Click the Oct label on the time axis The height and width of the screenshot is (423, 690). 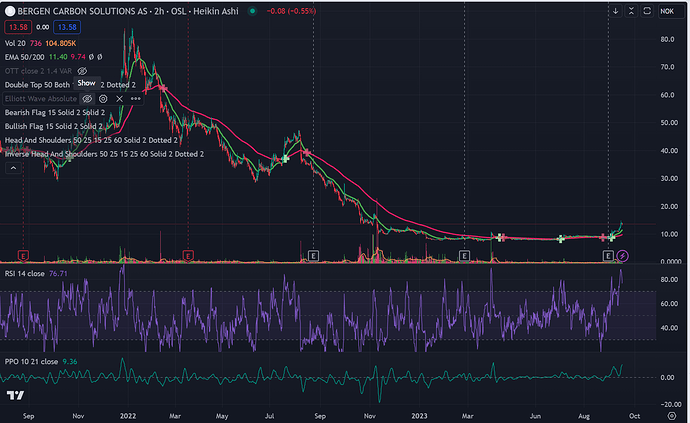click(x=635, y=416)
